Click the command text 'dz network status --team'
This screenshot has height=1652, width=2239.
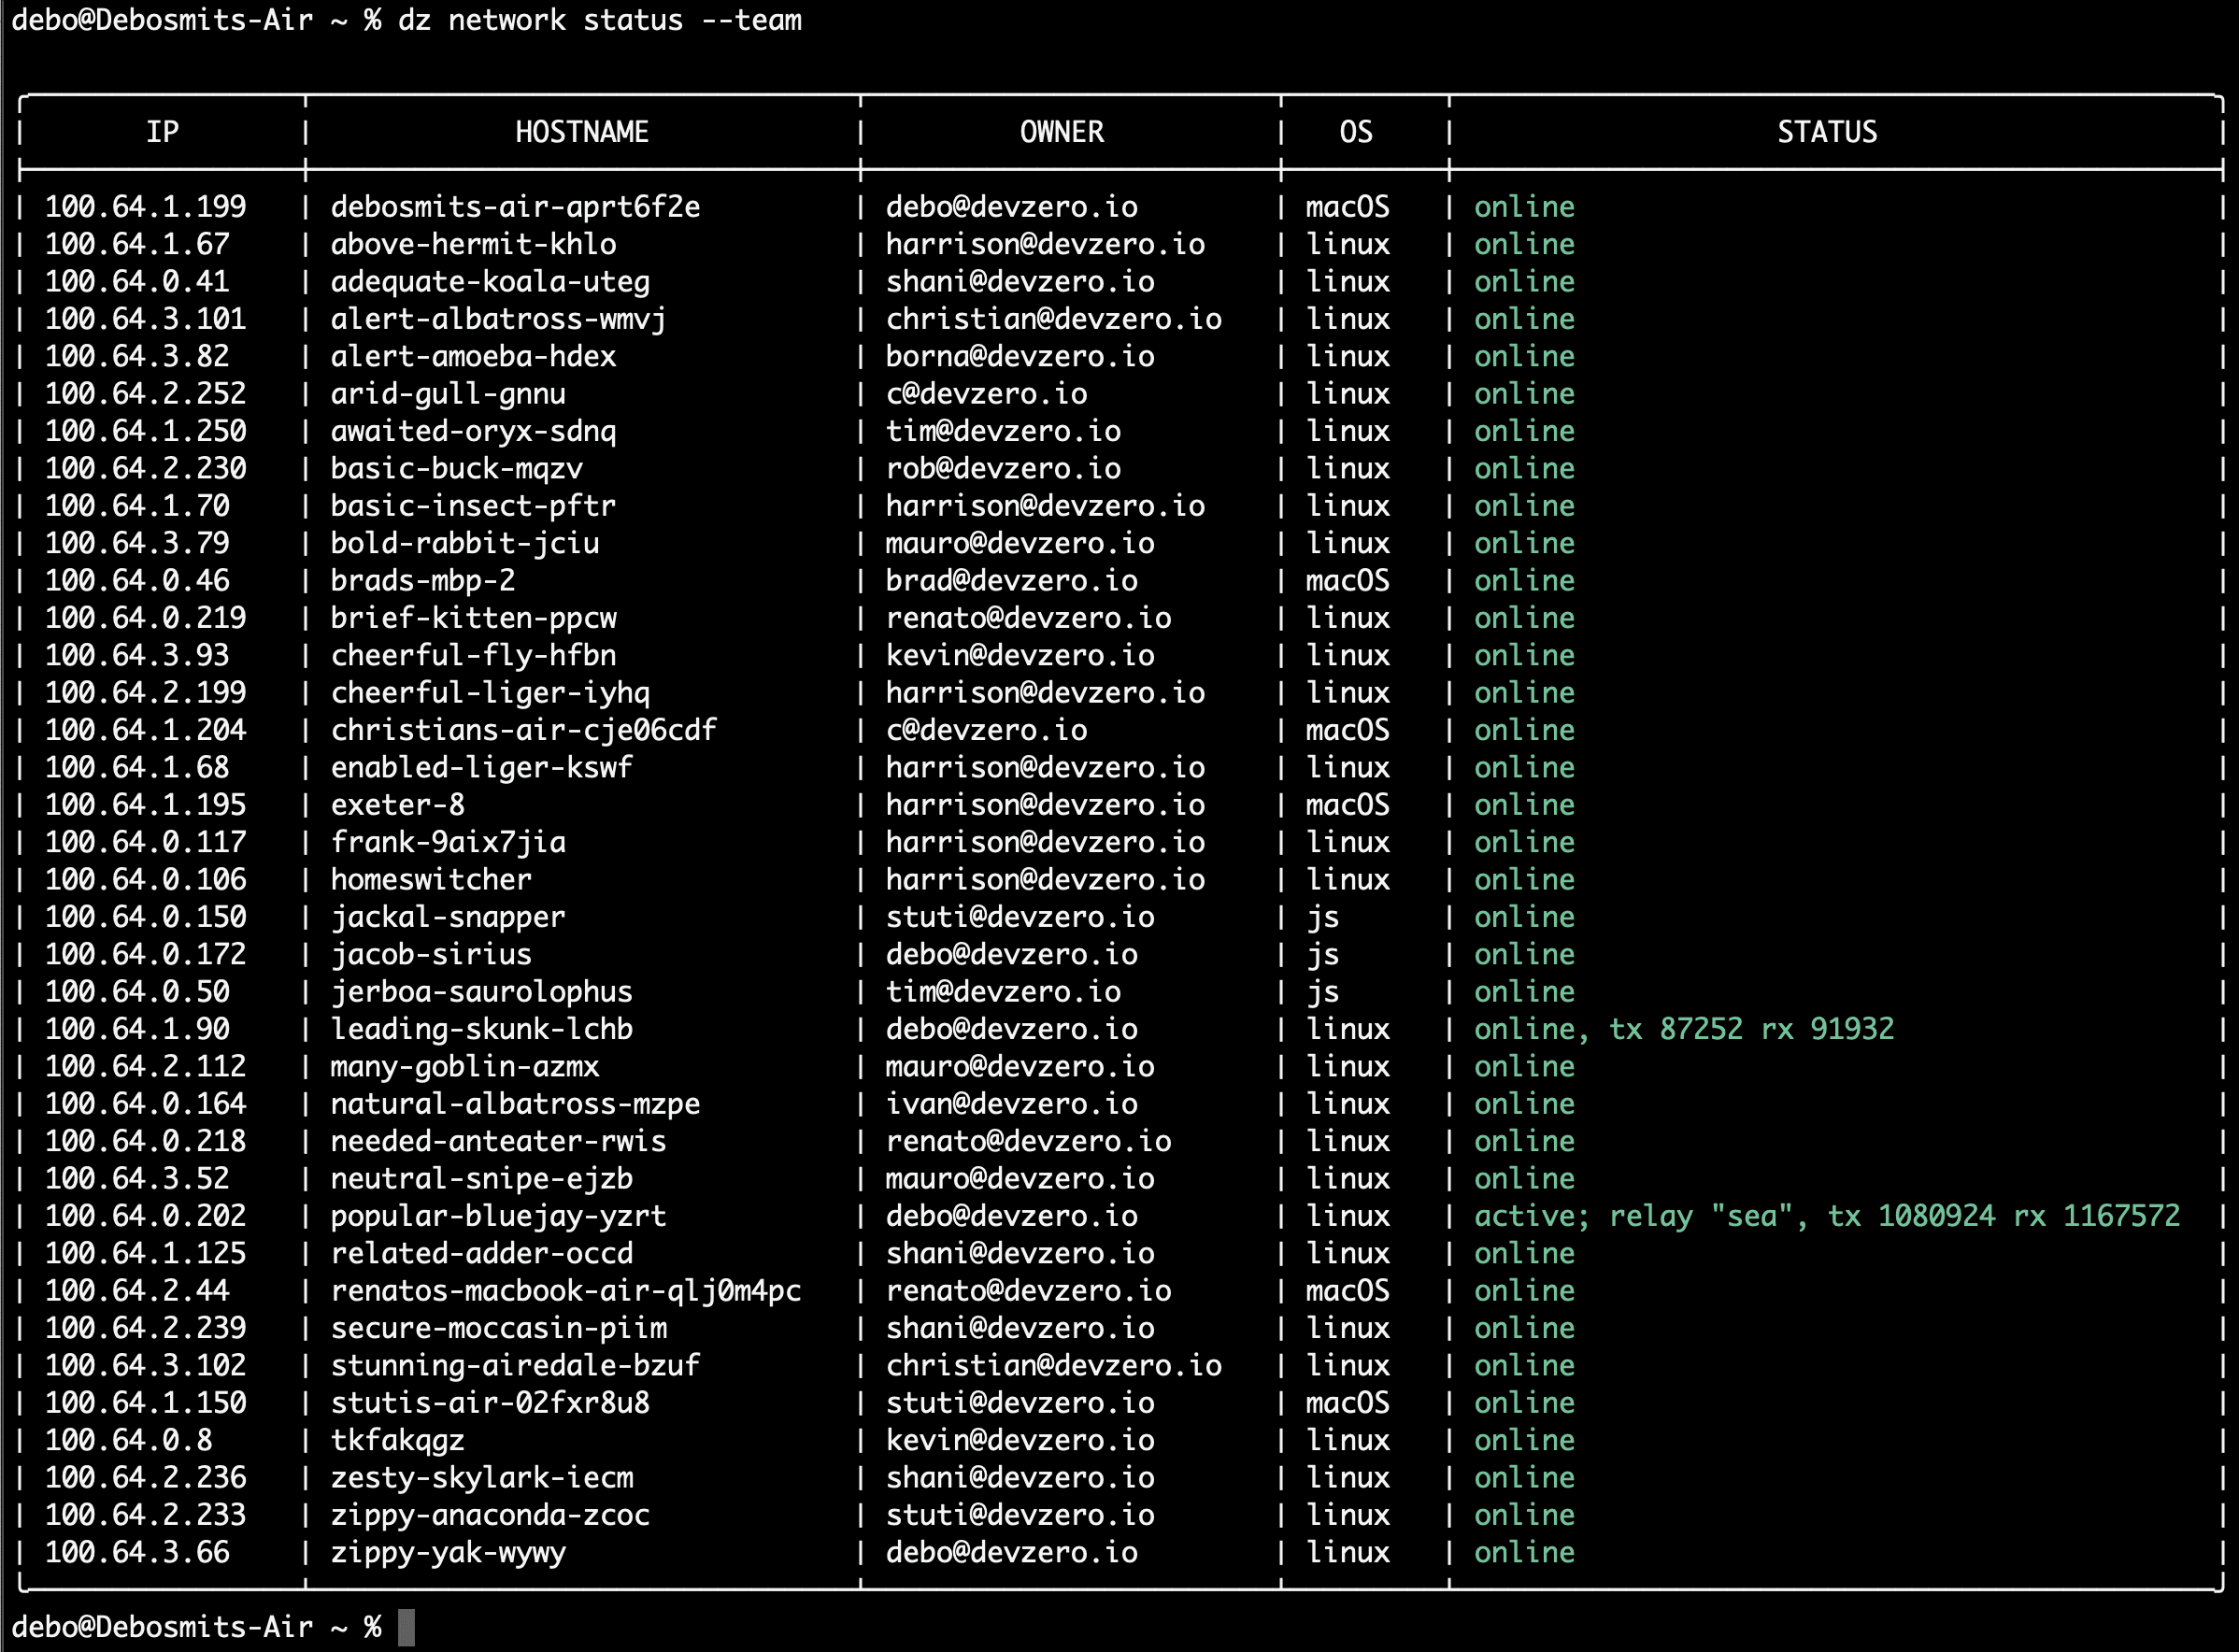(x=600, y=20)
